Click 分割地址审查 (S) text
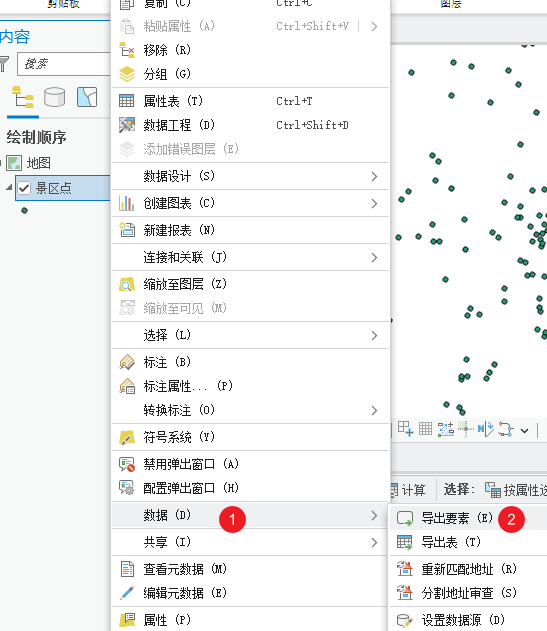 (x=469, y=593)
